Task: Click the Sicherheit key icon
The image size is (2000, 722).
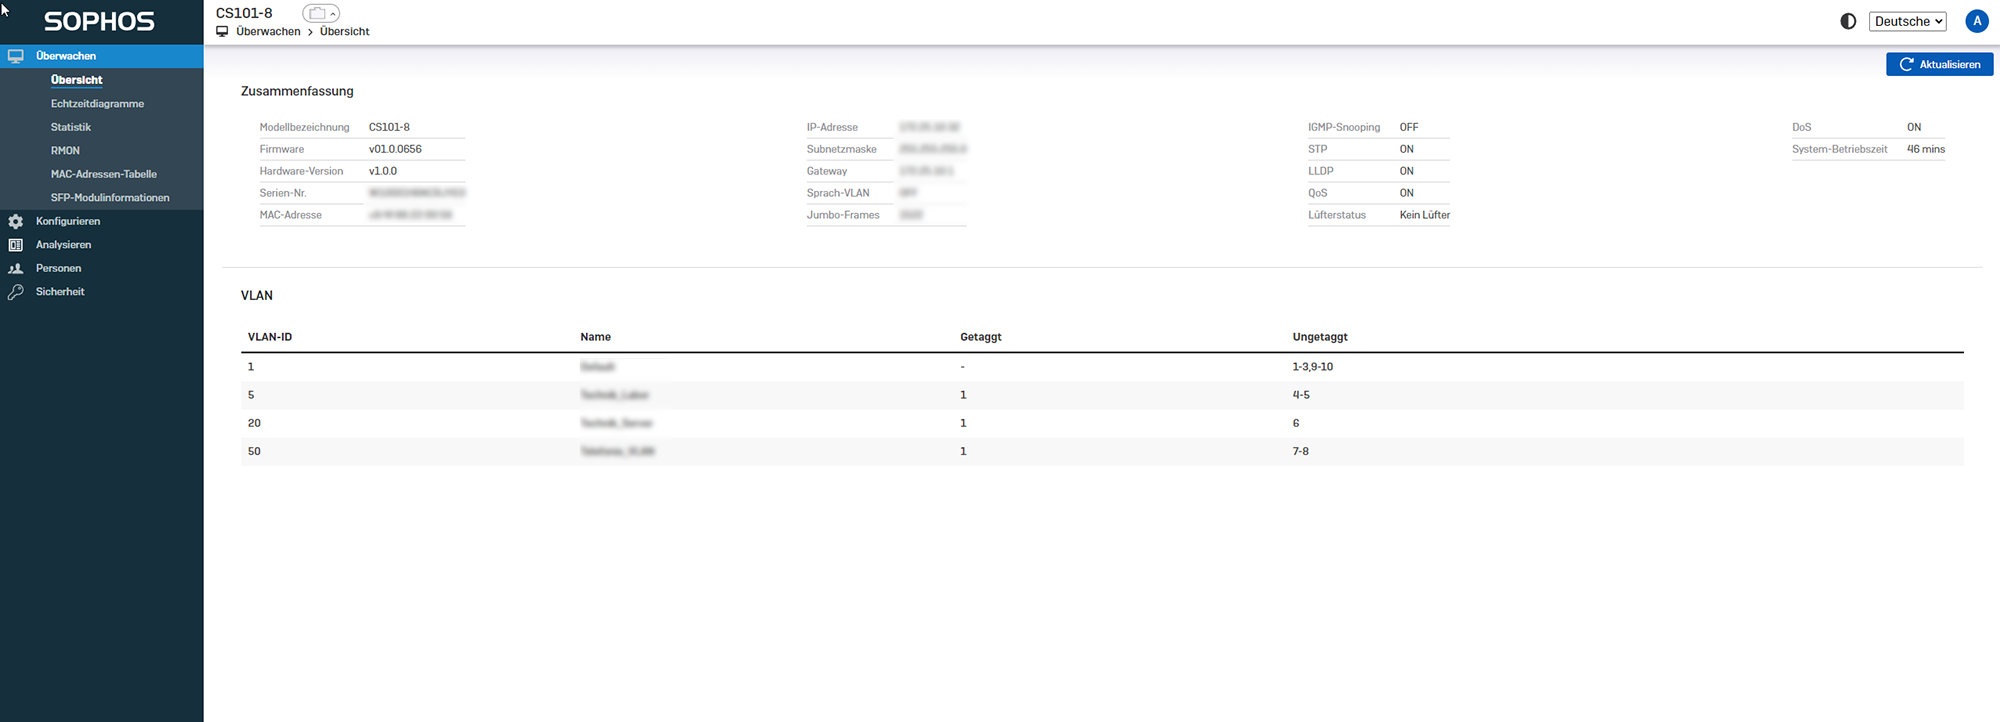Action: (x=15, y=292)
